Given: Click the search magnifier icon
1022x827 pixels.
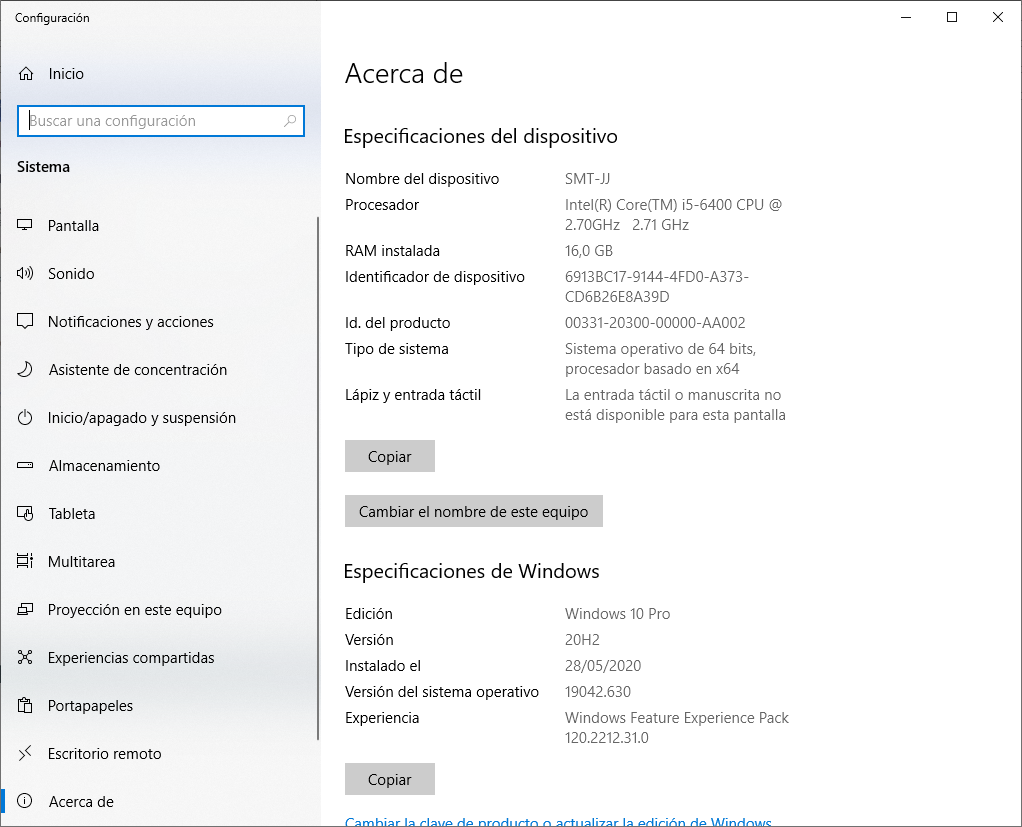Looking at the screenshot, I should 290,121.
